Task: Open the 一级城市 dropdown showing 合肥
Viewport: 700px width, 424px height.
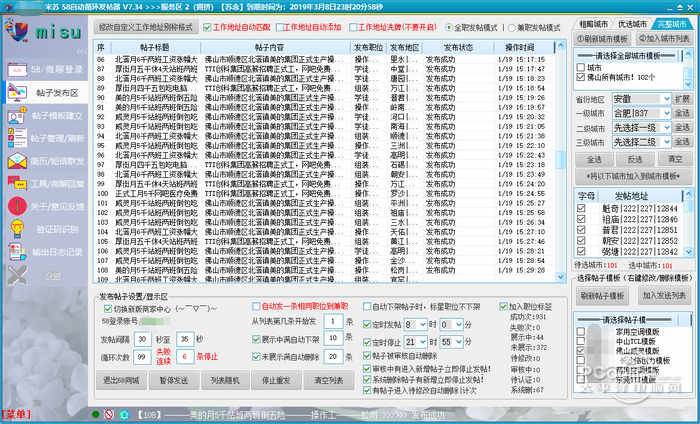Action: point(641,113)
